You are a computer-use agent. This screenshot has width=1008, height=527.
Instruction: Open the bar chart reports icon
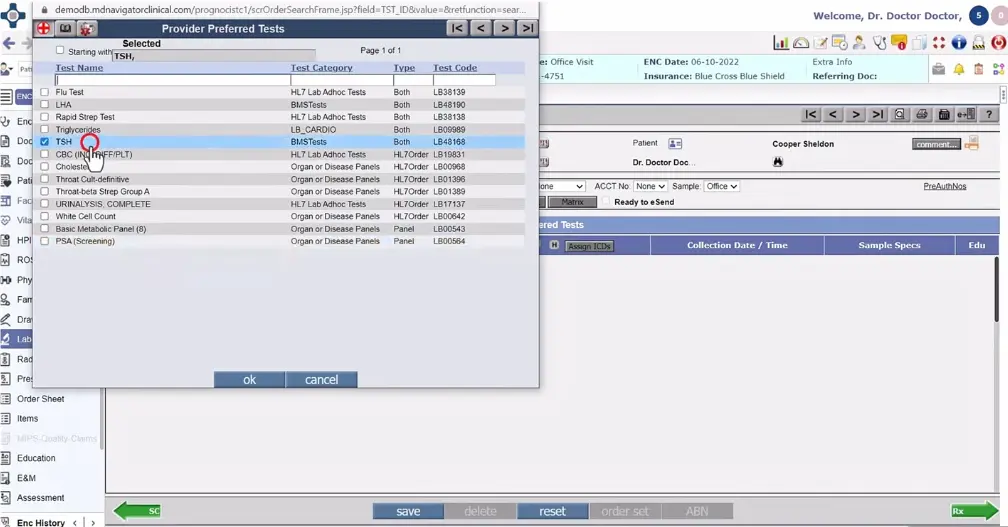point(781,43)
